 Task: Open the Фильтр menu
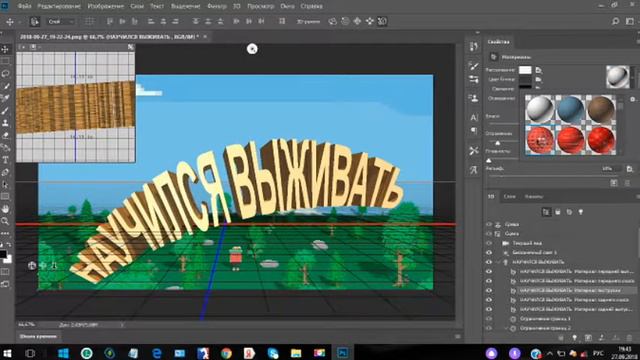(x=217, y=6)
